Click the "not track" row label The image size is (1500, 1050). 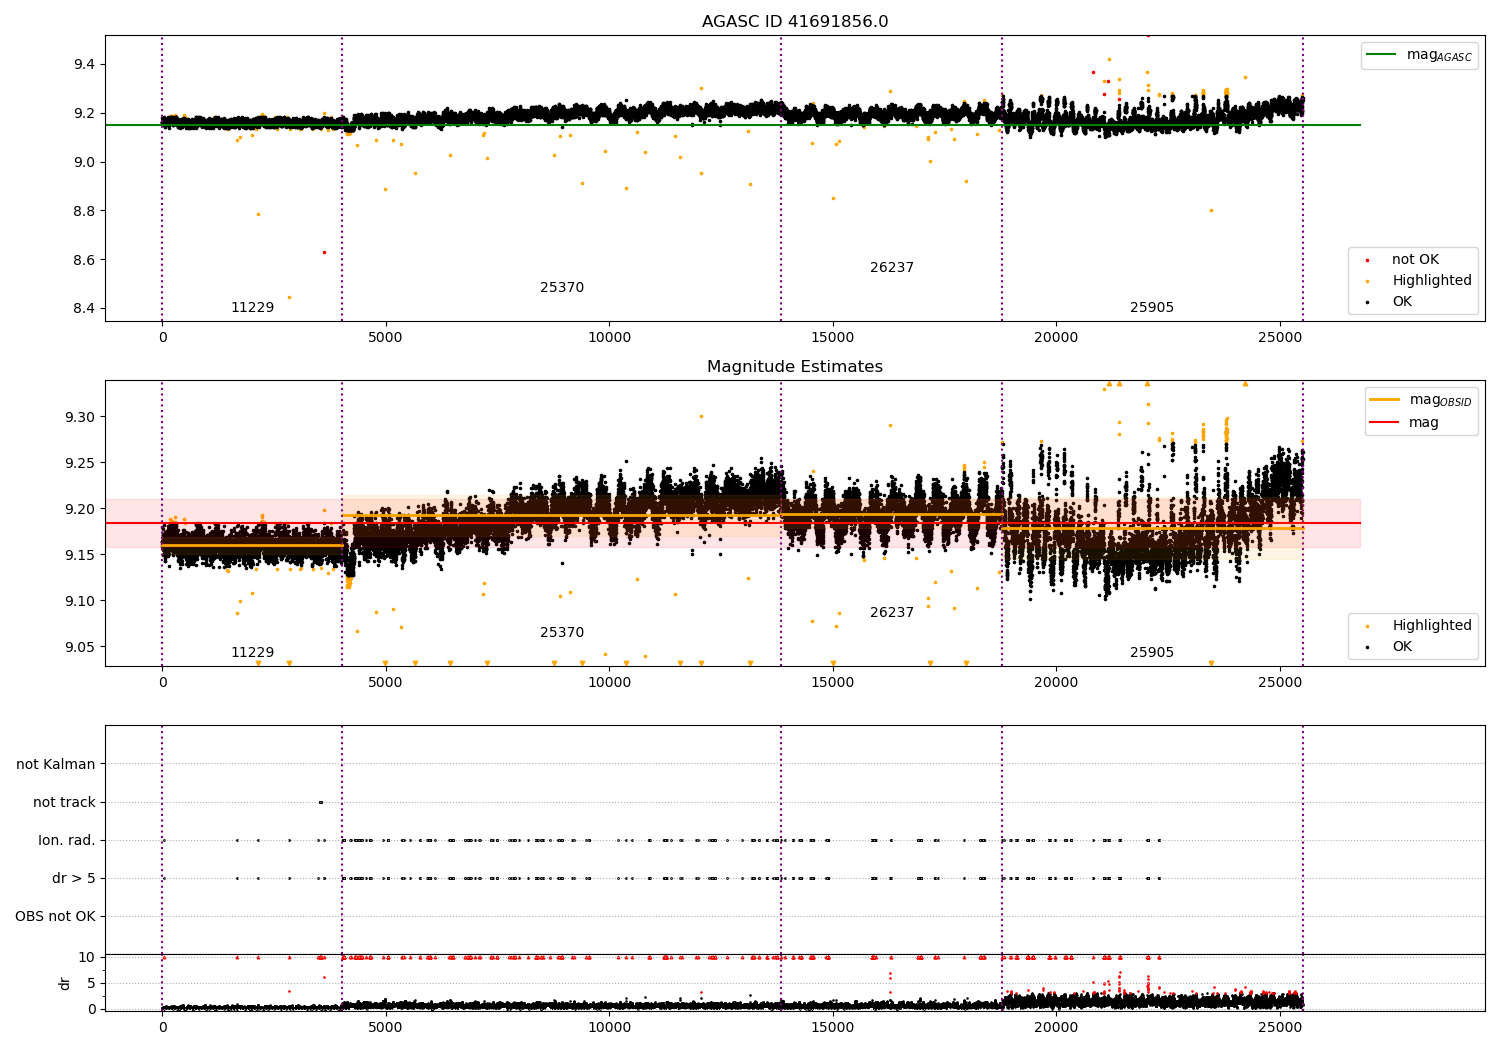[64, 802]
